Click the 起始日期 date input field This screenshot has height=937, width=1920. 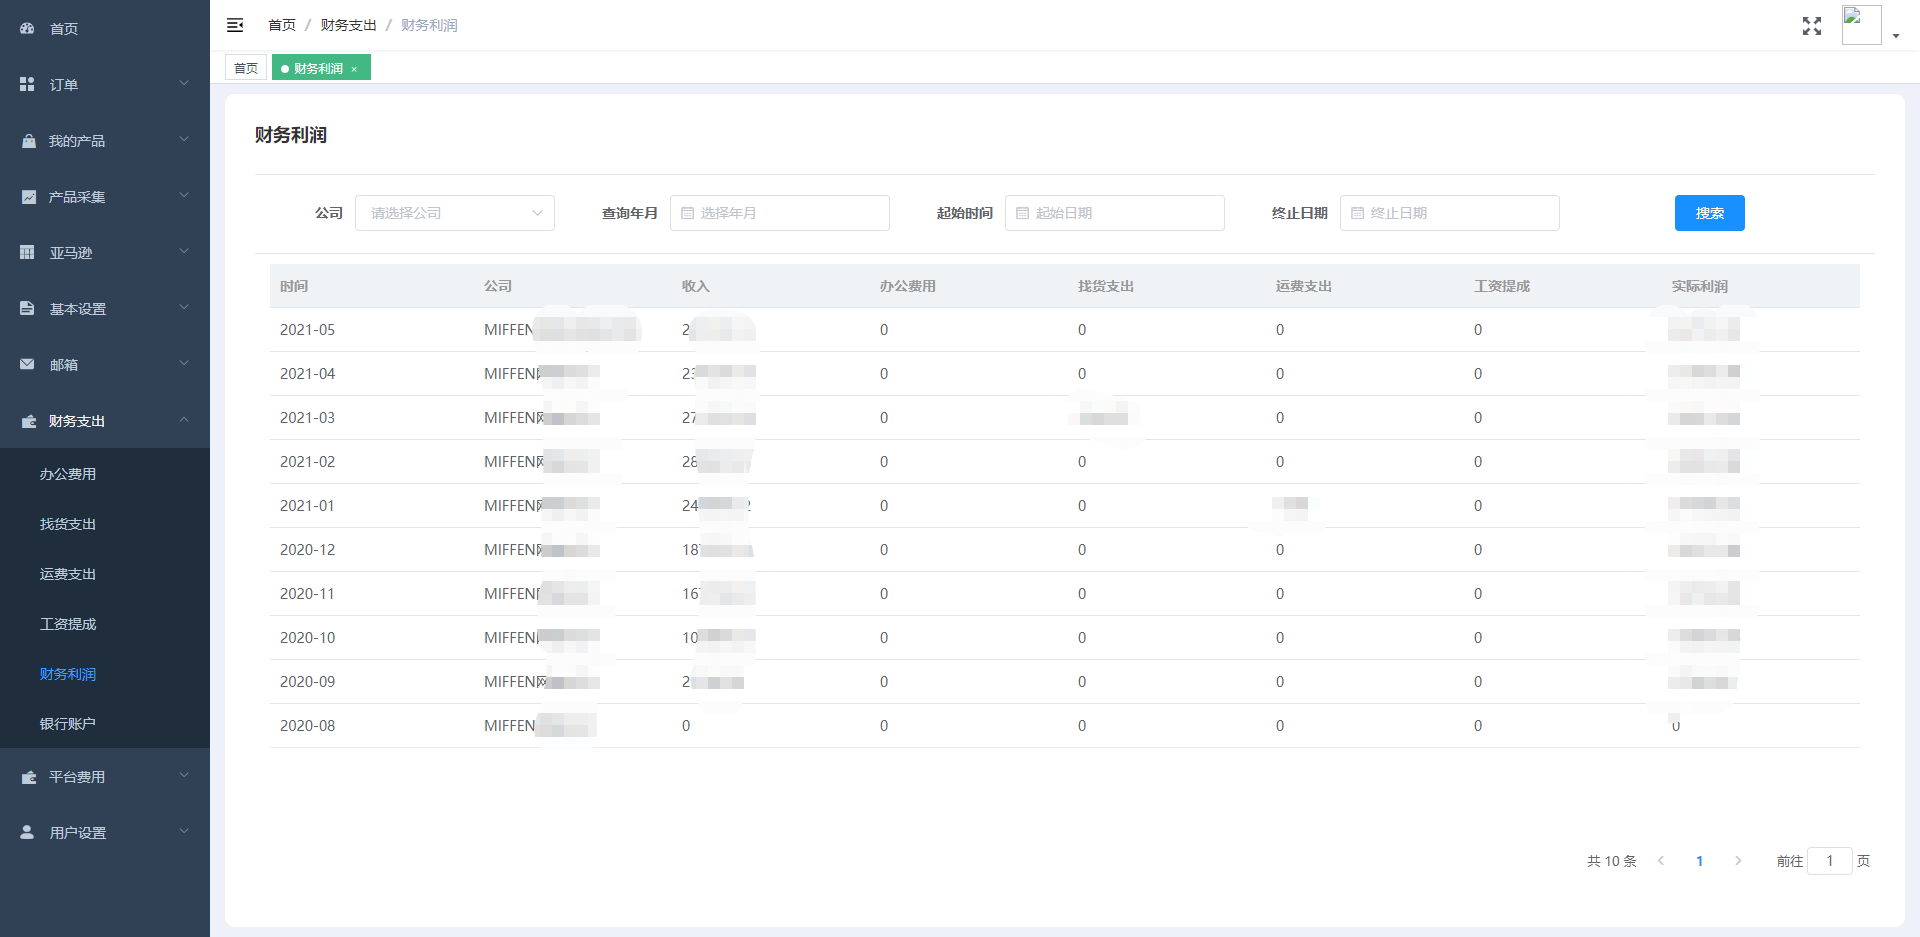1114,213
